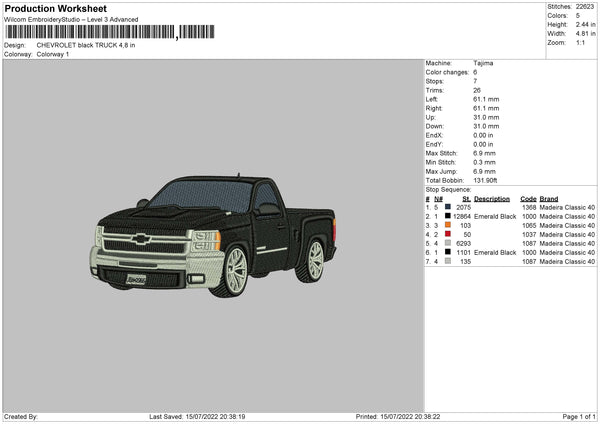
Task: Click the Min Stitch value 0.3 mm
Action: point(484,163)
